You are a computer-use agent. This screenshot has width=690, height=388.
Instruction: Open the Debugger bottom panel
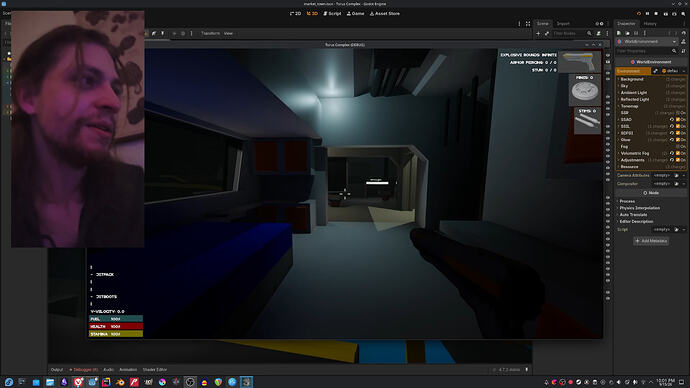[84, 370]
